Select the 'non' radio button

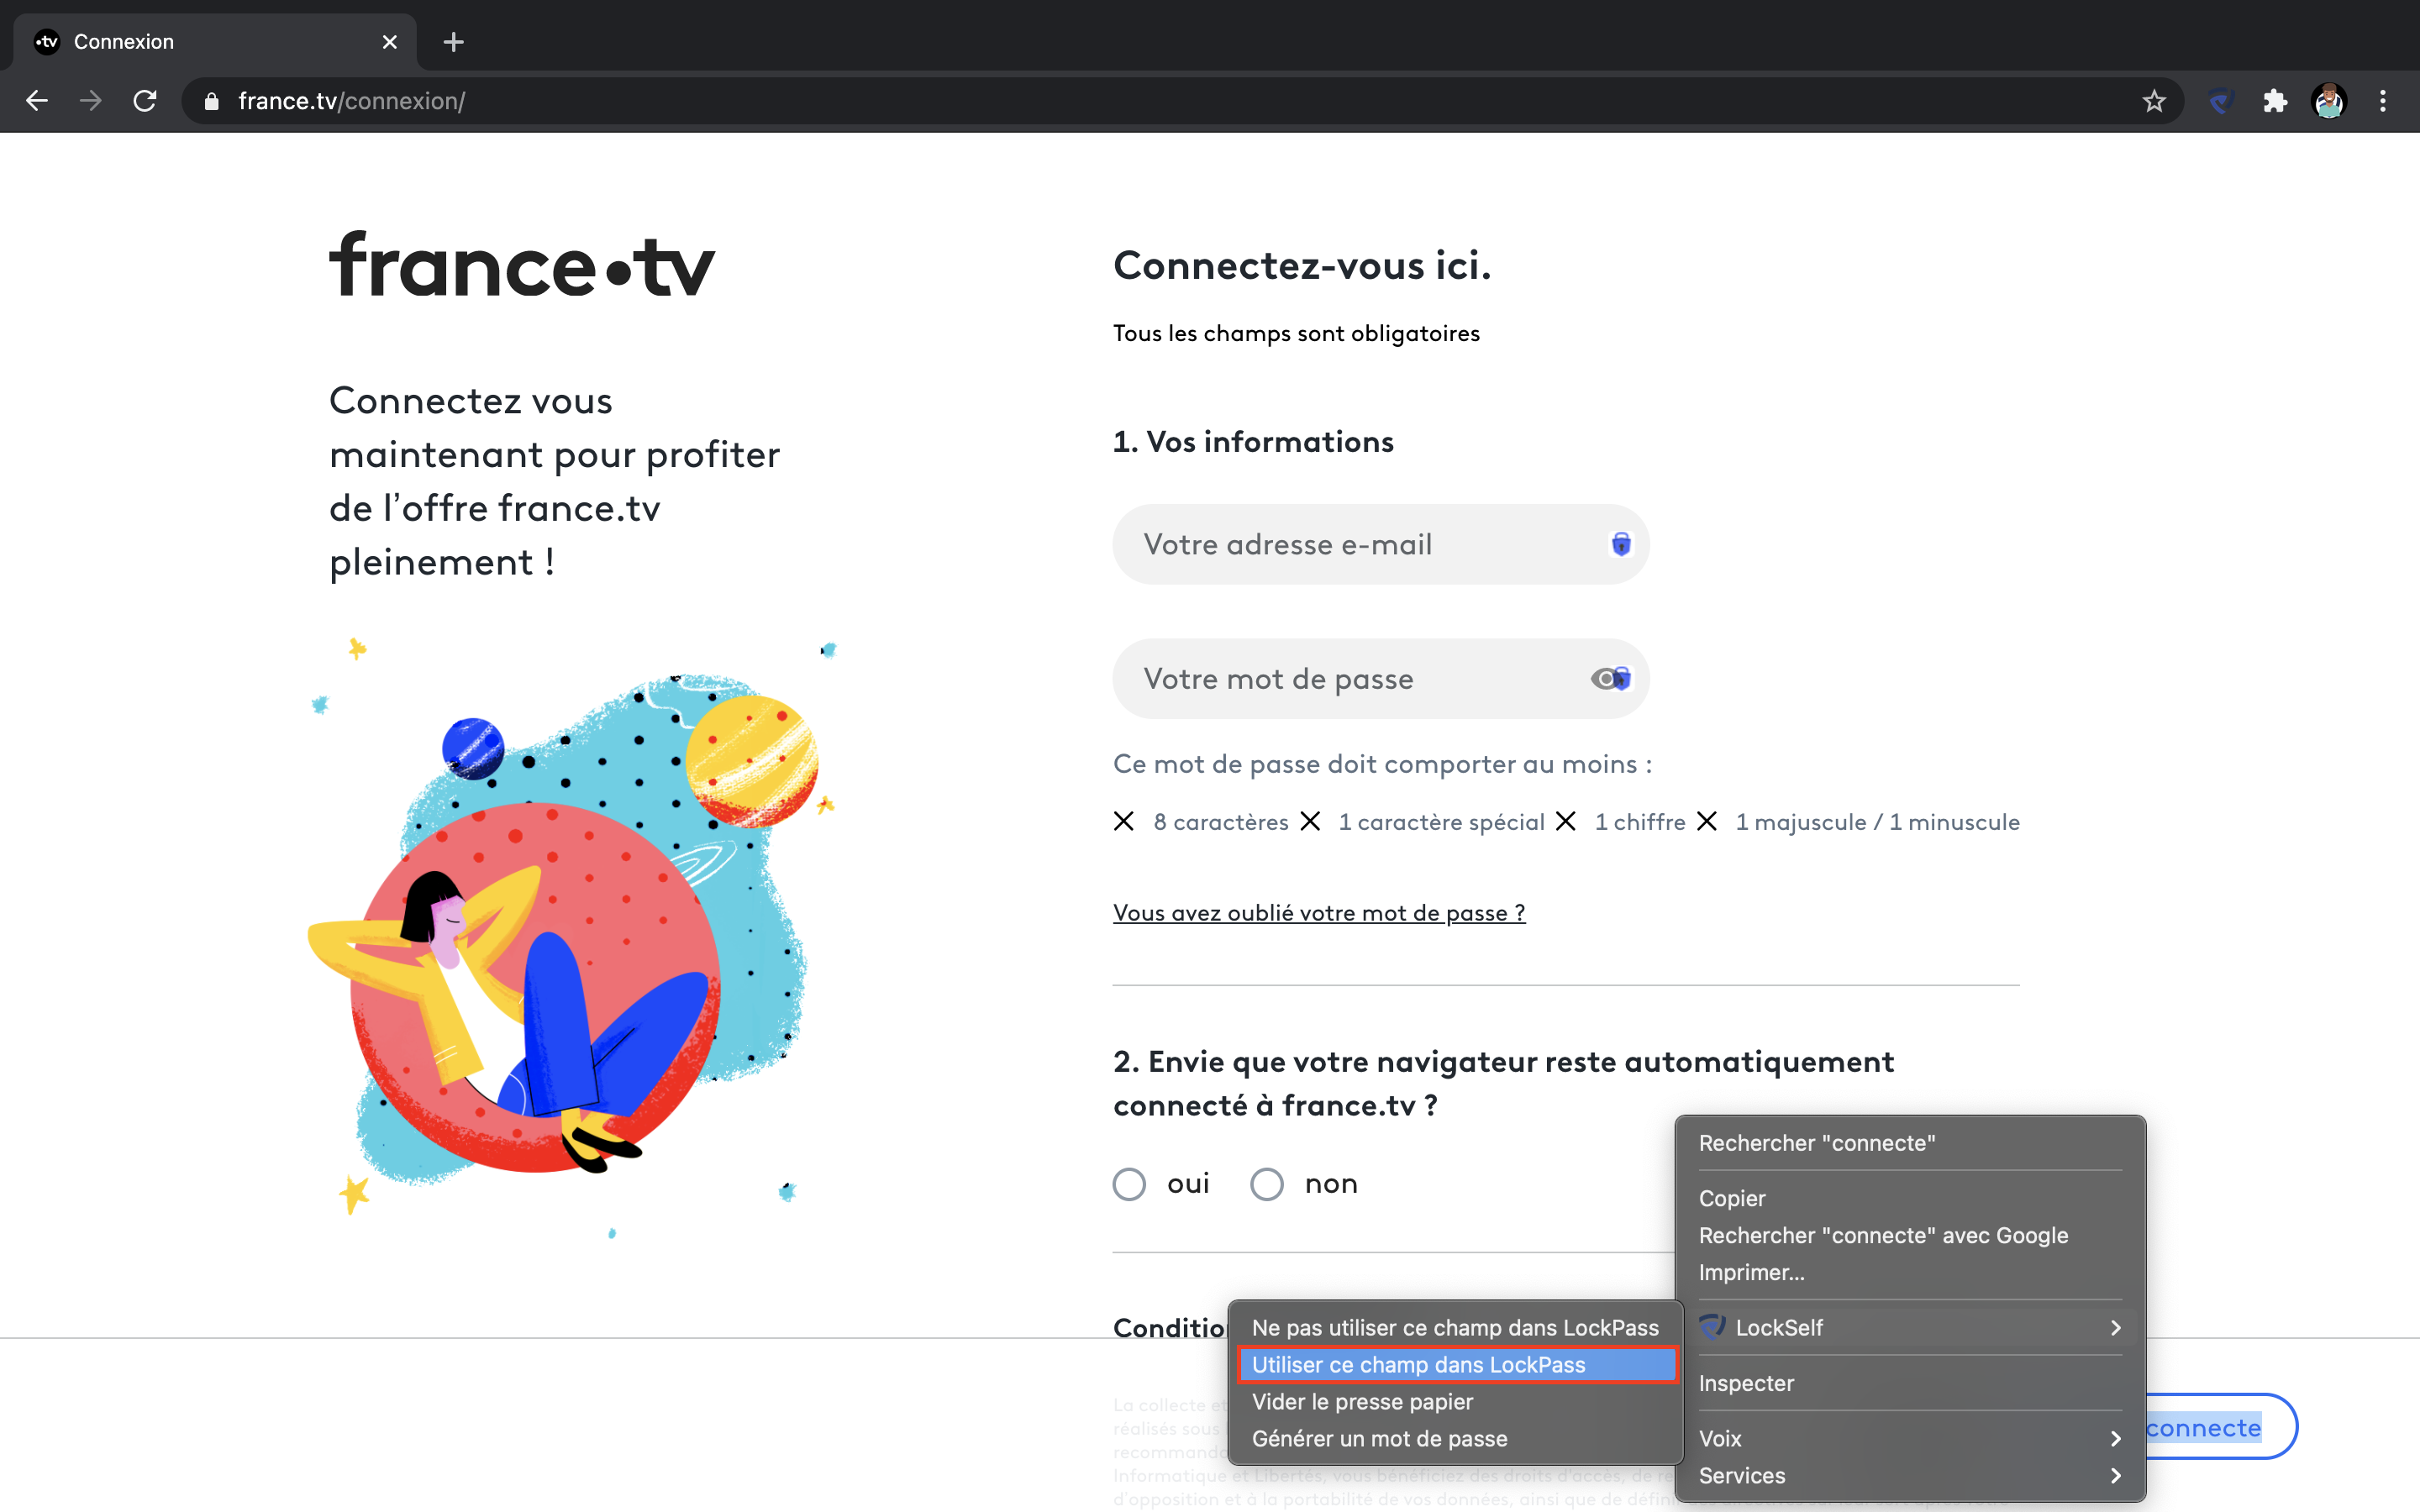pyautogui.click(x=1267, y=1184)
